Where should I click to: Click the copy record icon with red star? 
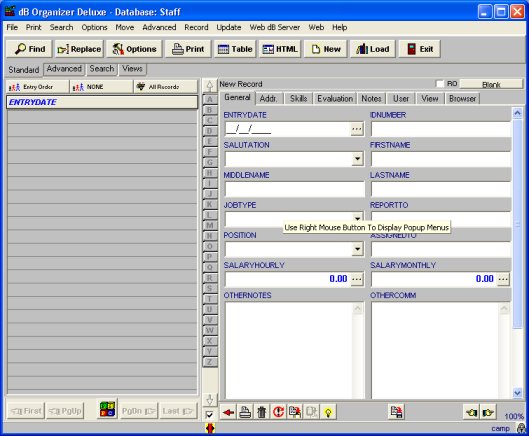(295, 412)
